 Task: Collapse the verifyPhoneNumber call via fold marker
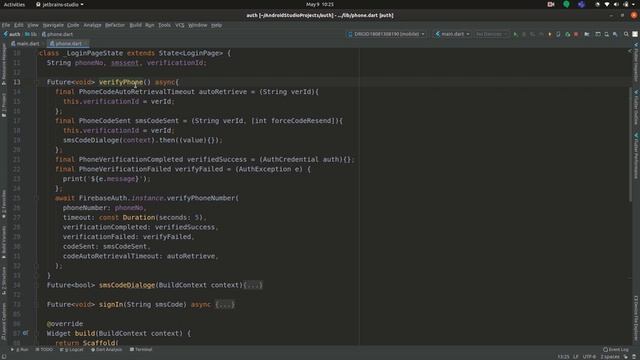pos(36,198)
